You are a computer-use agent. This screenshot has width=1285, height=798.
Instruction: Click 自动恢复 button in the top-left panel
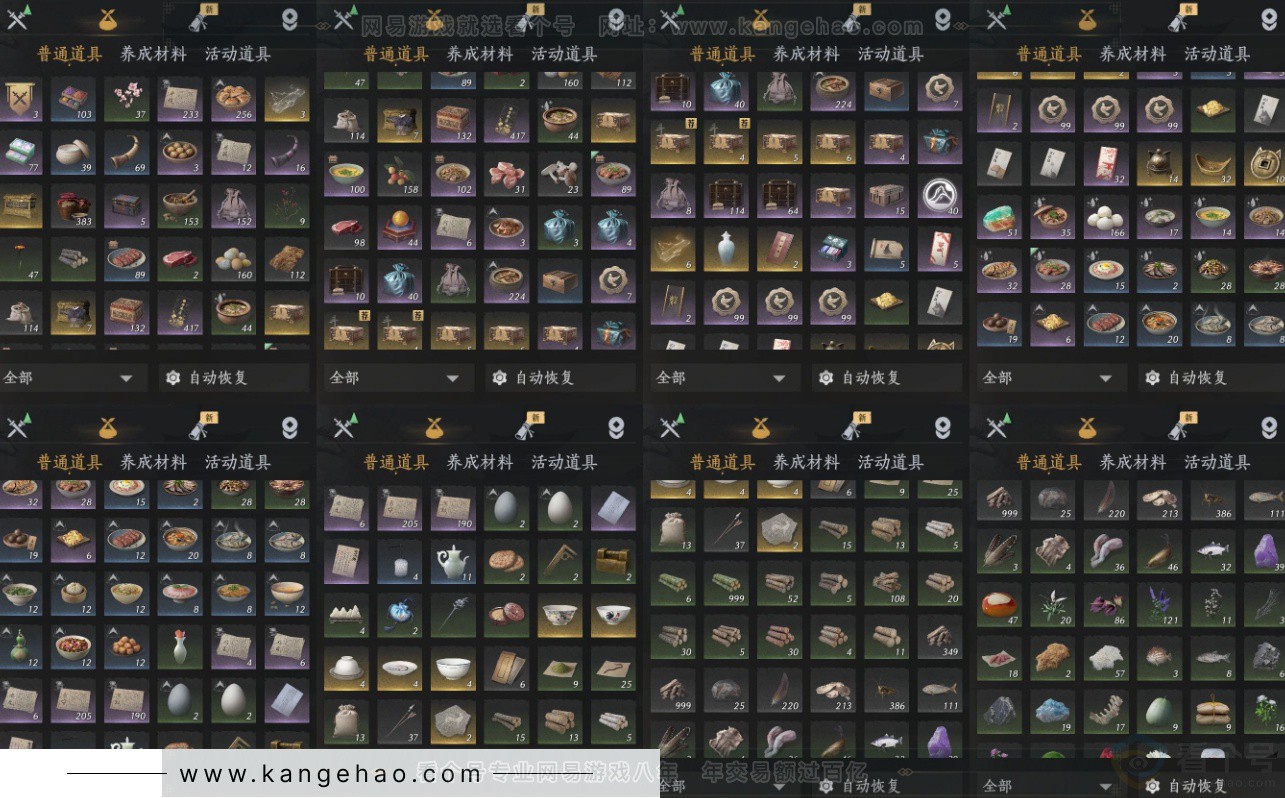206,378
